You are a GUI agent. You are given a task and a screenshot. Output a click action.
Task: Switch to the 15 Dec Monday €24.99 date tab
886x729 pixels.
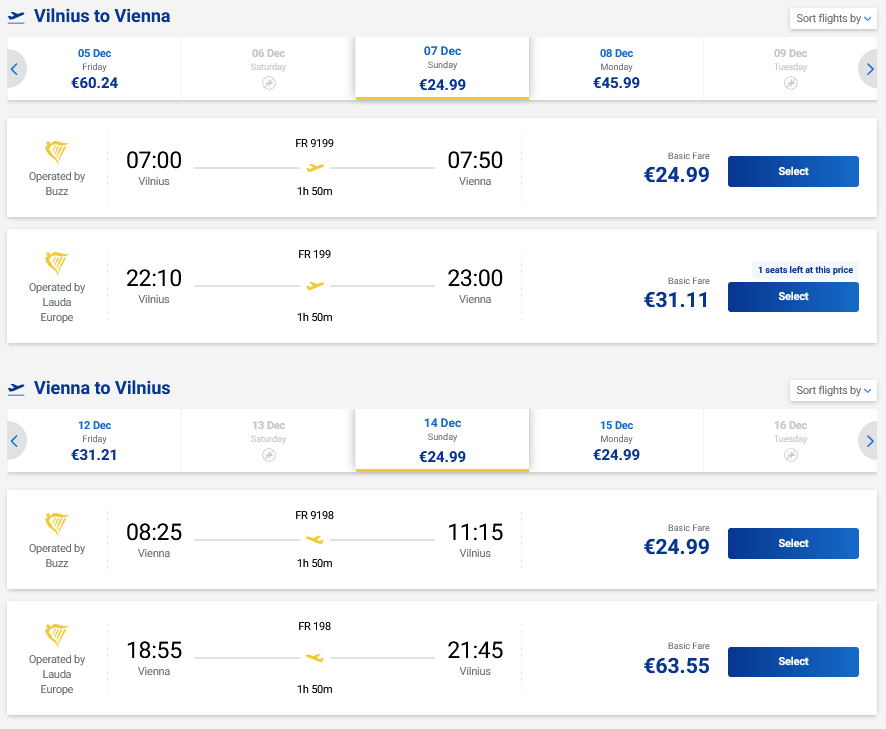click(616, 440)
